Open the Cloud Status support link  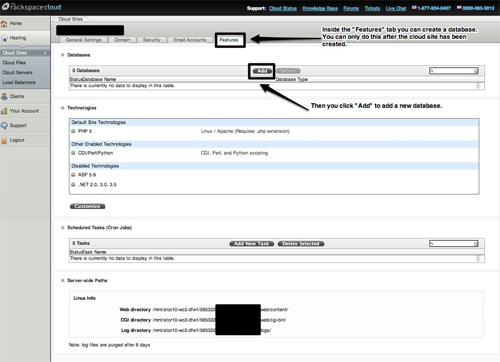point(283,8)
